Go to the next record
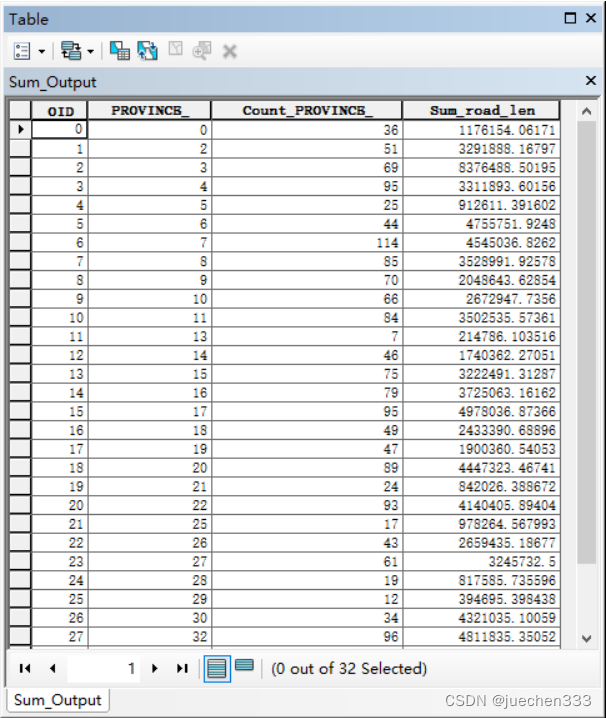This screenshot has height=718, width=606. tap(155, 669)
